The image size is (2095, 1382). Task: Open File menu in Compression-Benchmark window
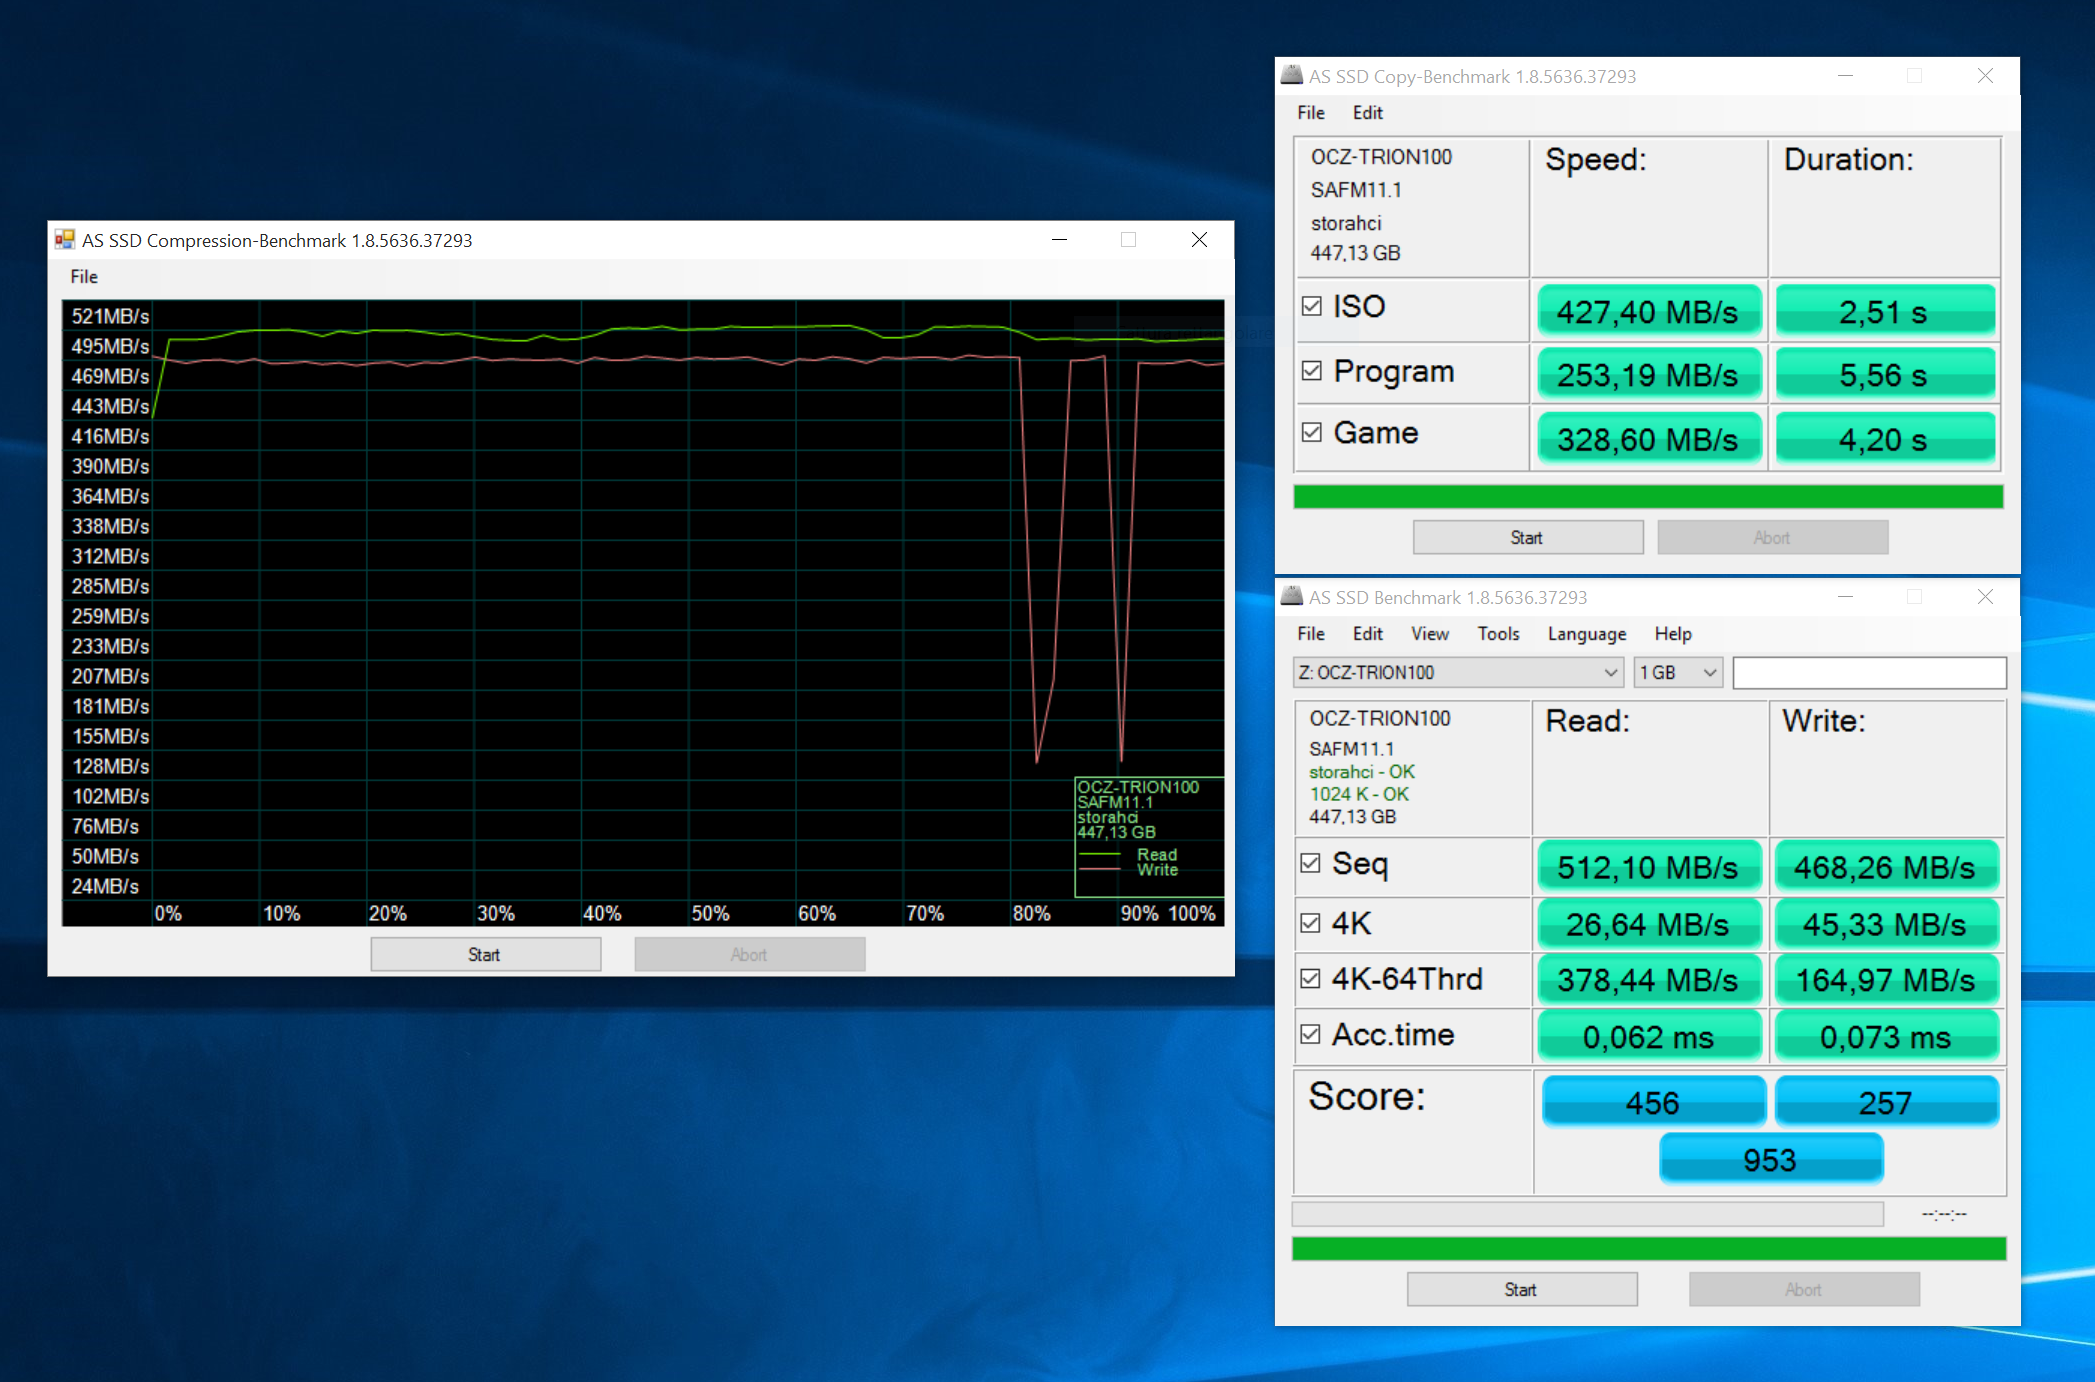click(84, 276)
